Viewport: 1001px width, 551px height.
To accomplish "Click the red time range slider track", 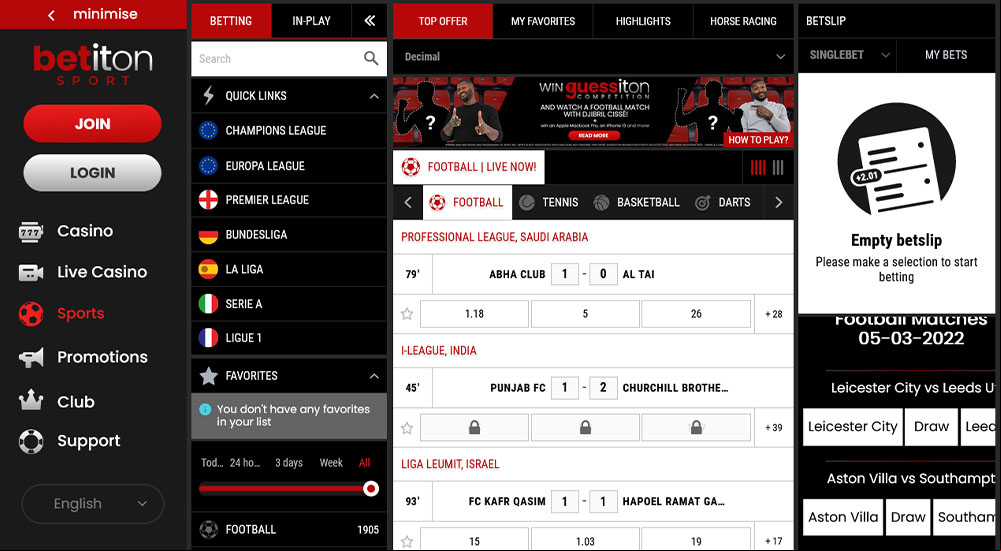I will tap(281, 489).
